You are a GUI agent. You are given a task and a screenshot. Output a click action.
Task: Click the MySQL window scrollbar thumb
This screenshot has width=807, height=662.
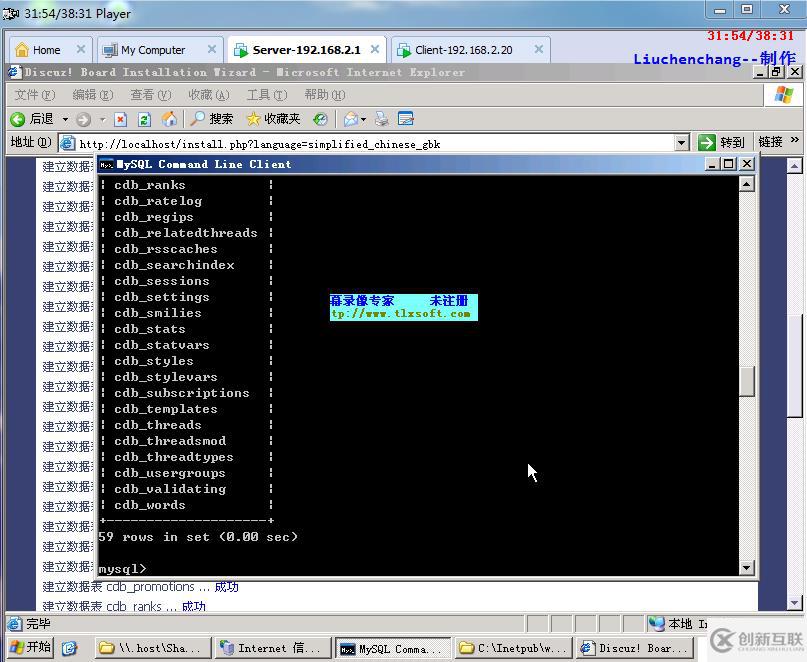coord(747,381)
